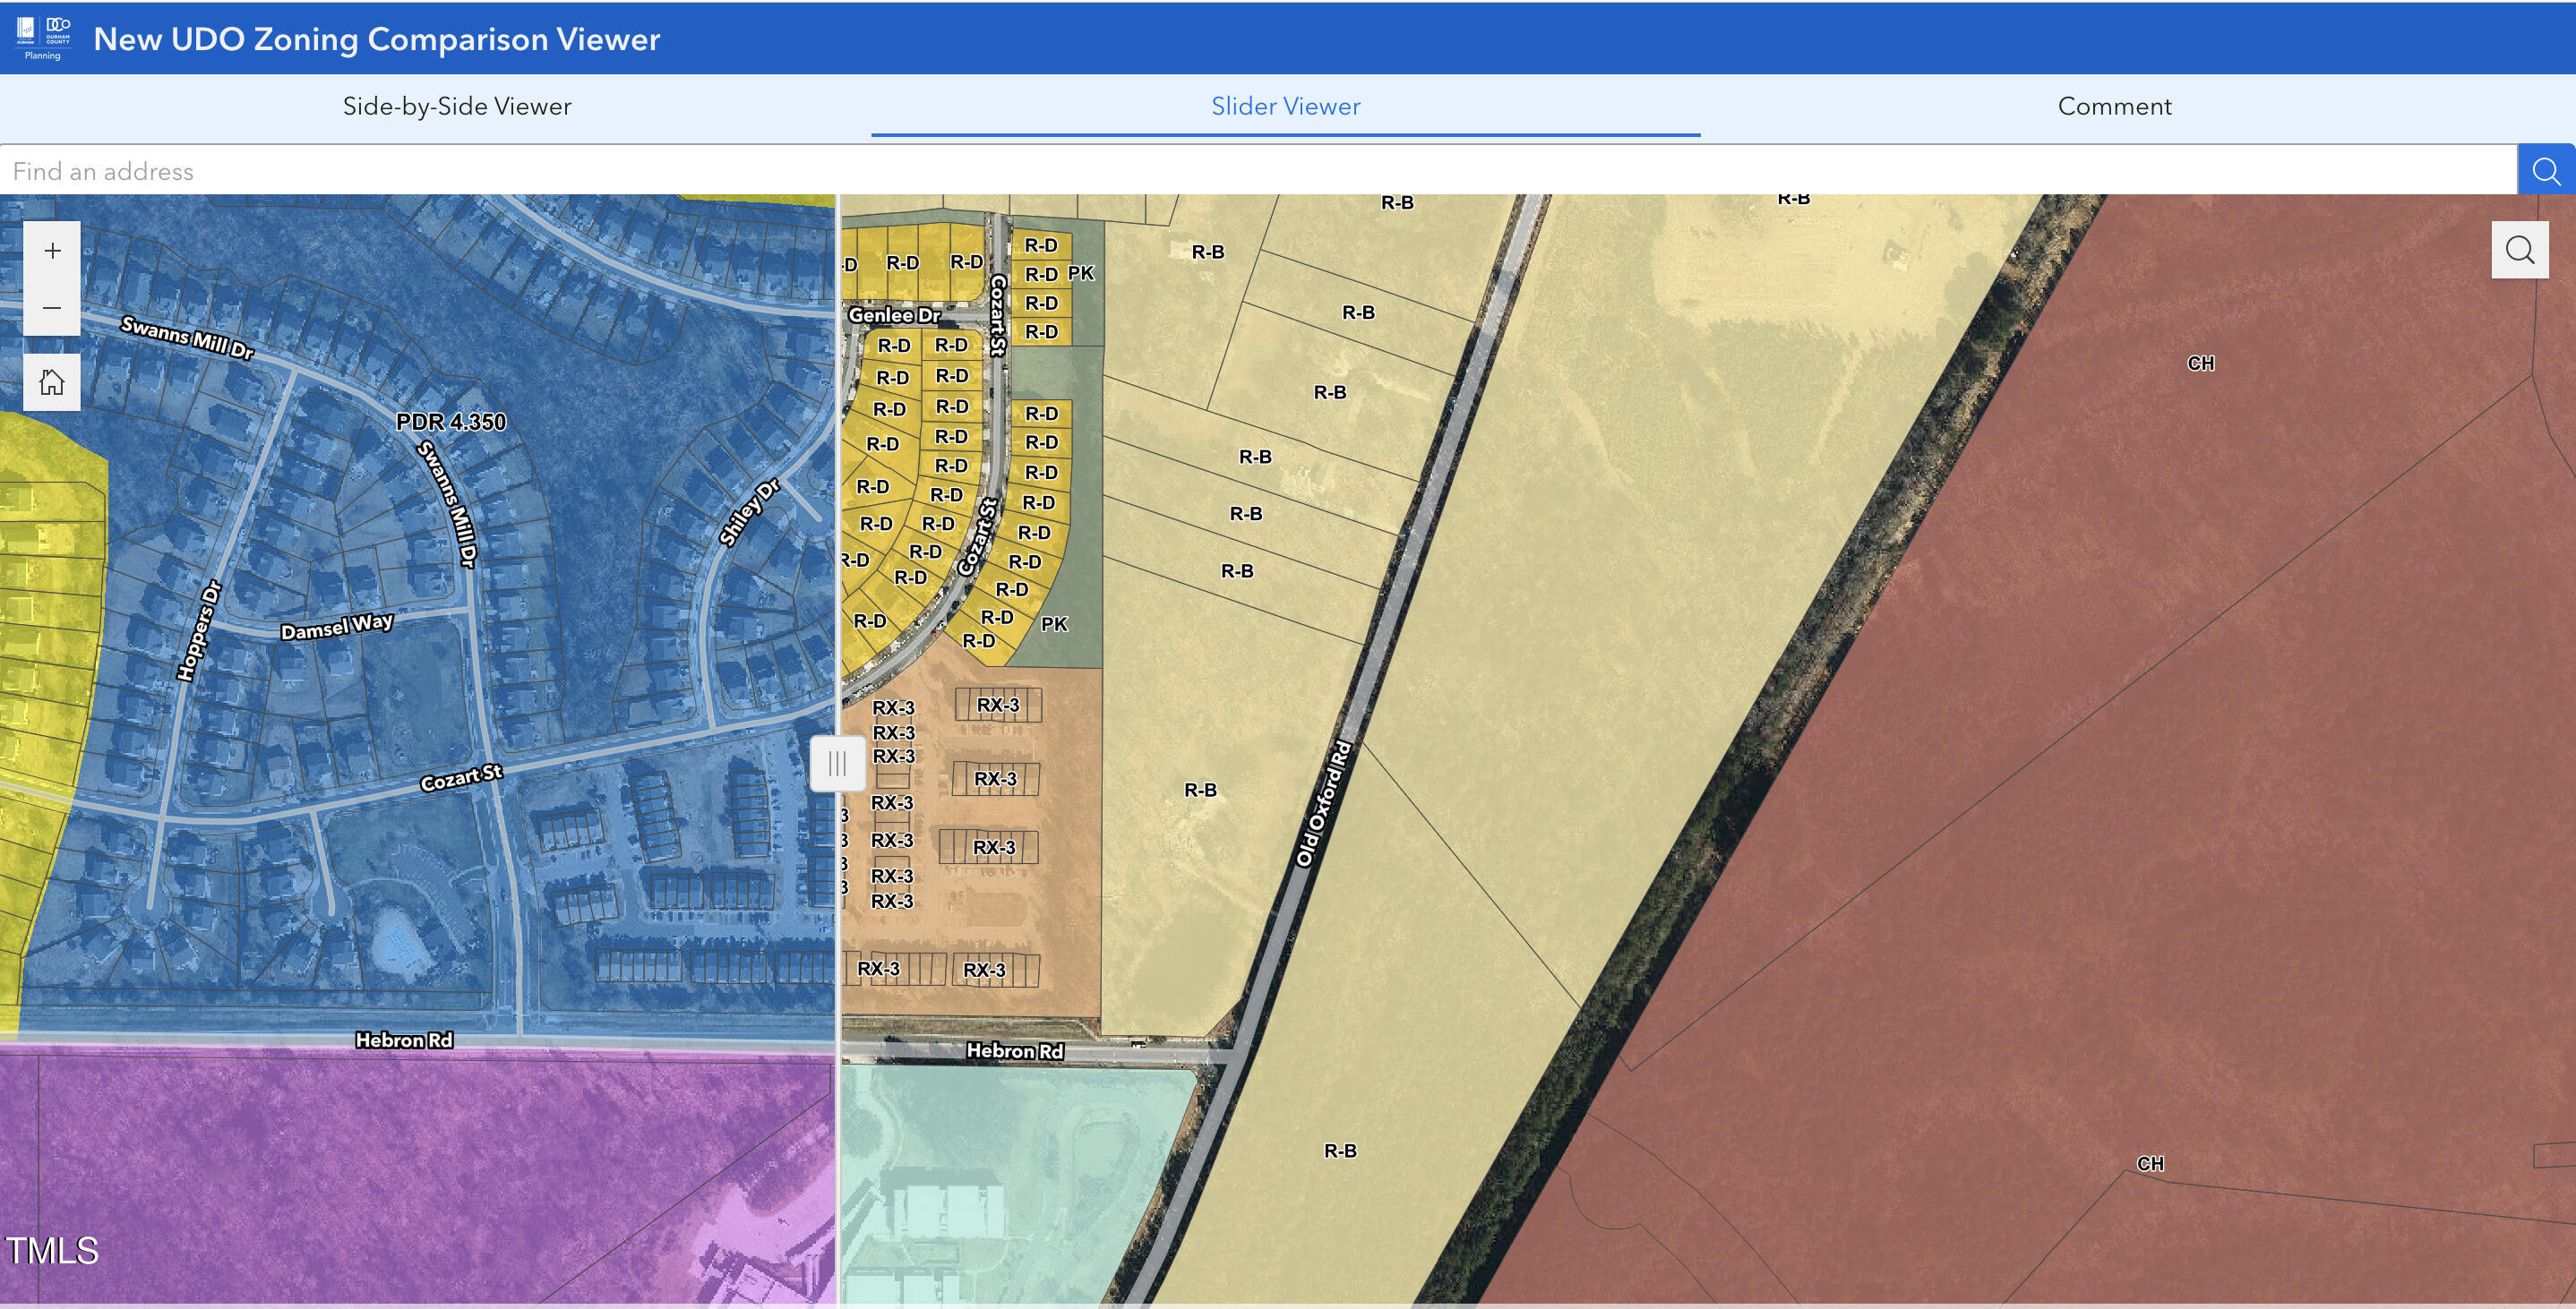The width and height of the screenshot is (2576, 1309).
Task: Select the Slider Viewer tab
Action: coord(1285,106)
